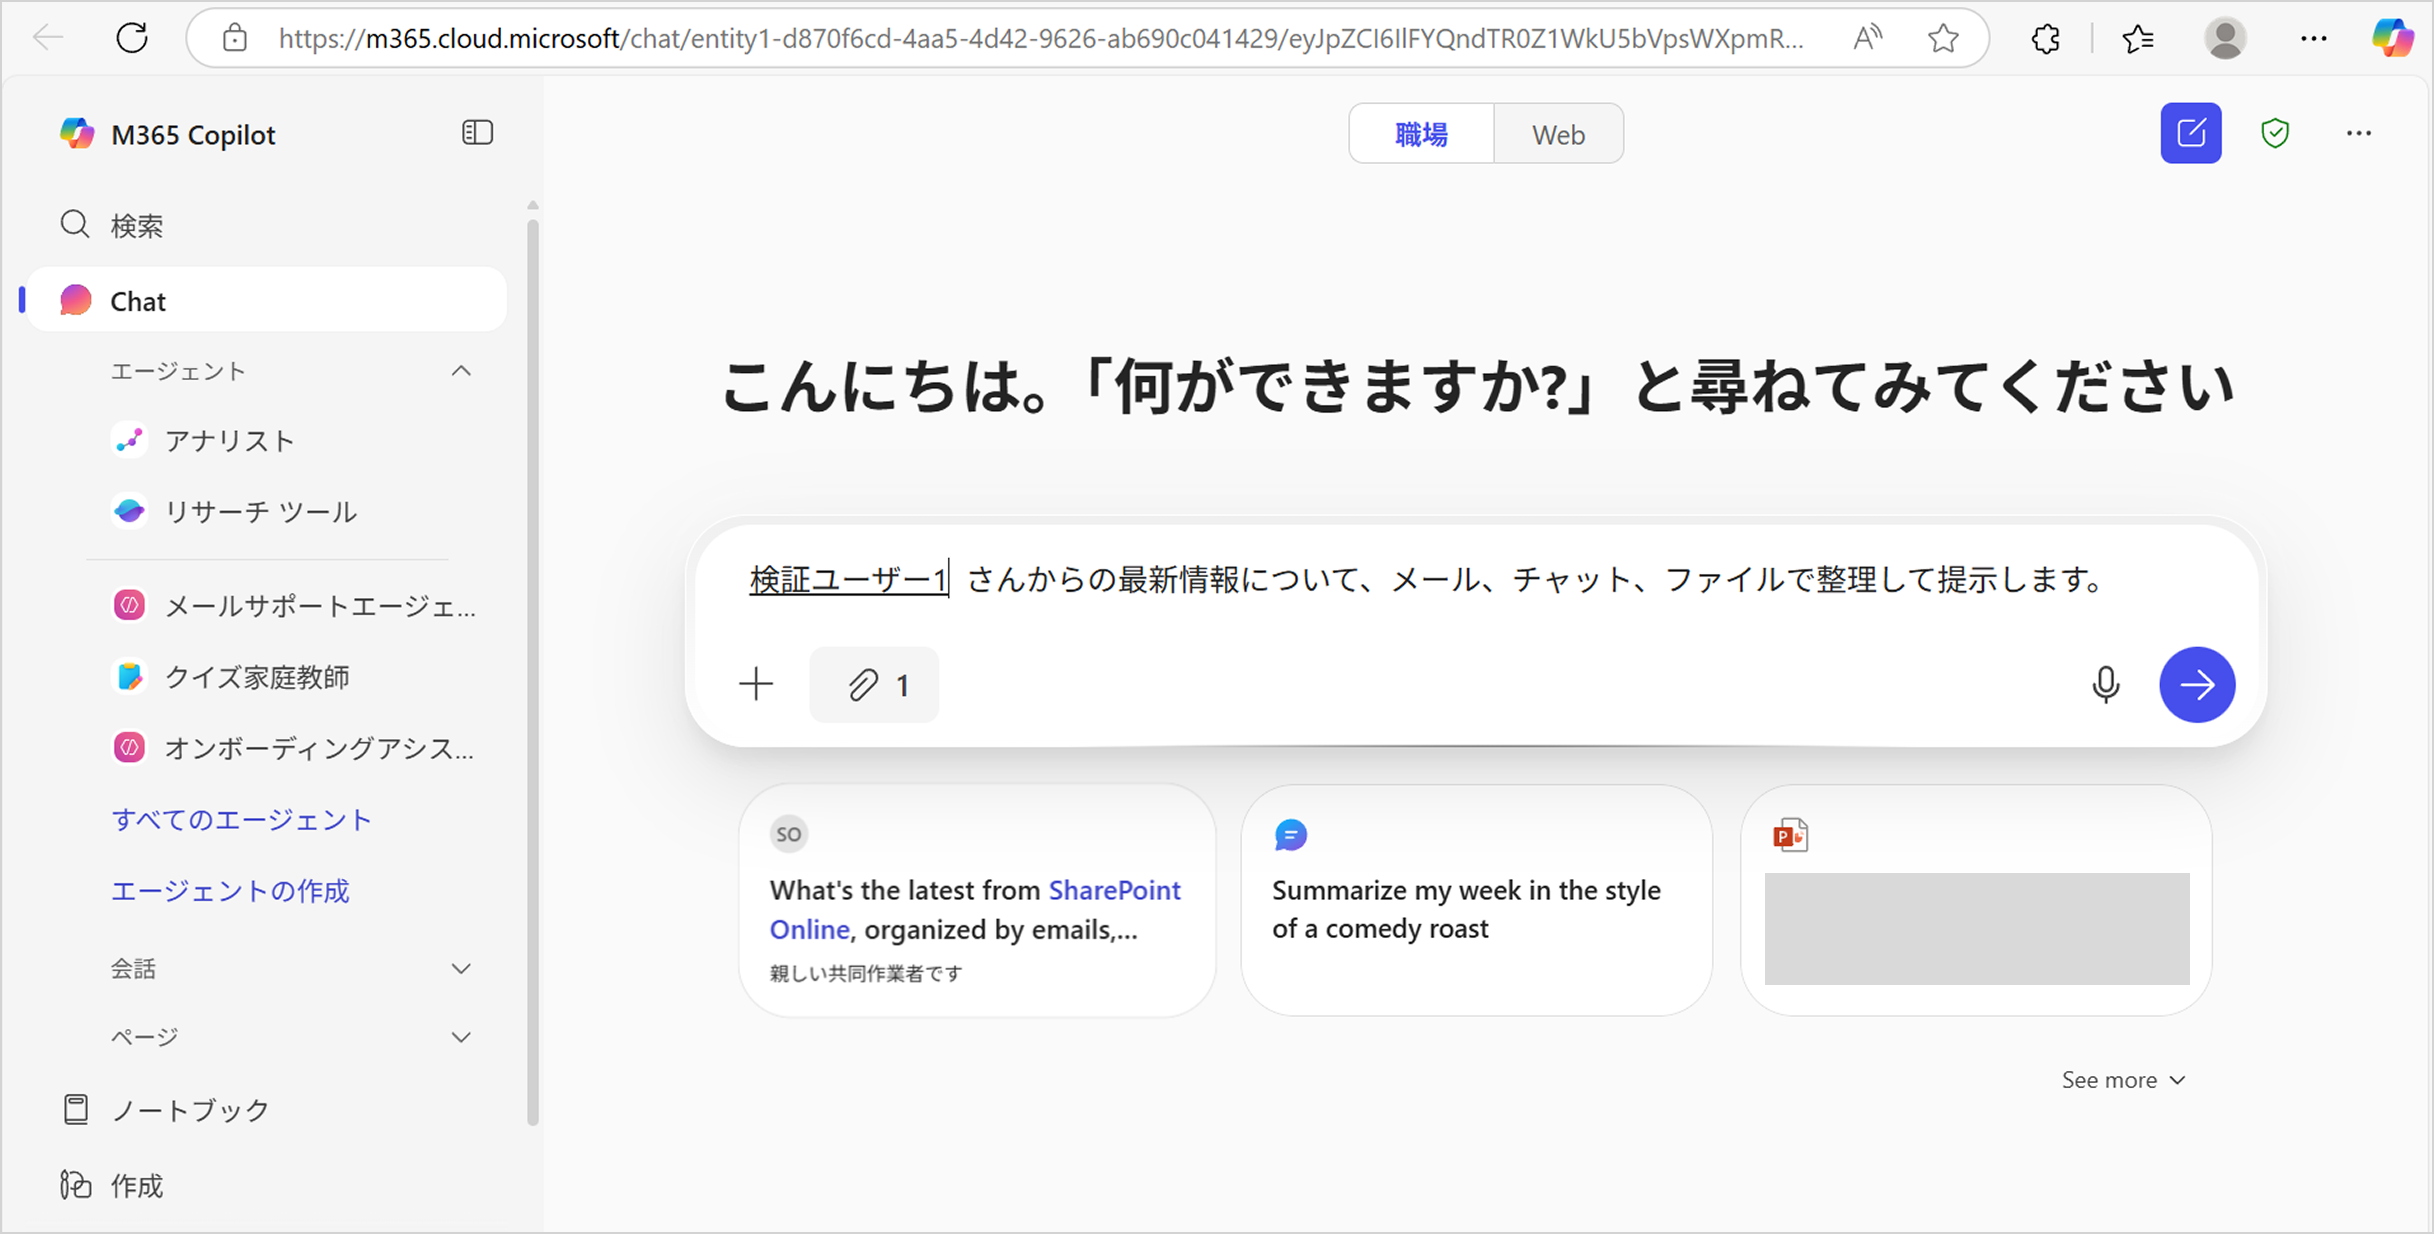Screen dimensions: 2434x1234
Task: Open the Favorites list icon
Action: click(2137, 38)
